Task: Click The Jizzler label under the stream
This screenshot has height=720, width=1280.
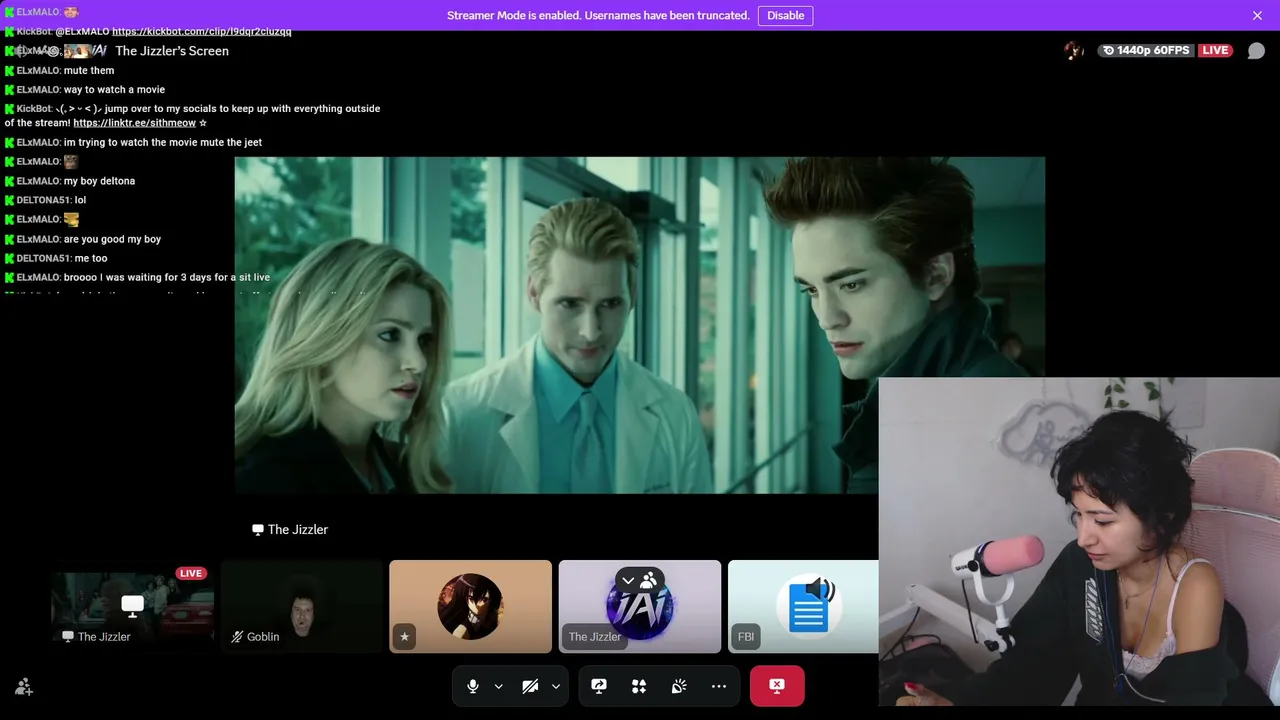Action: pyautogui.click(x=290, y=530)
